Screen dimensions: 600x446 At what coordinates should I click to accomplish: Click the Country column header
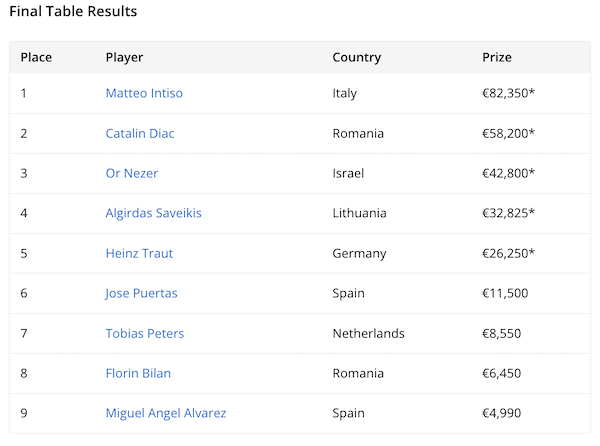click(x=357, y=57)
